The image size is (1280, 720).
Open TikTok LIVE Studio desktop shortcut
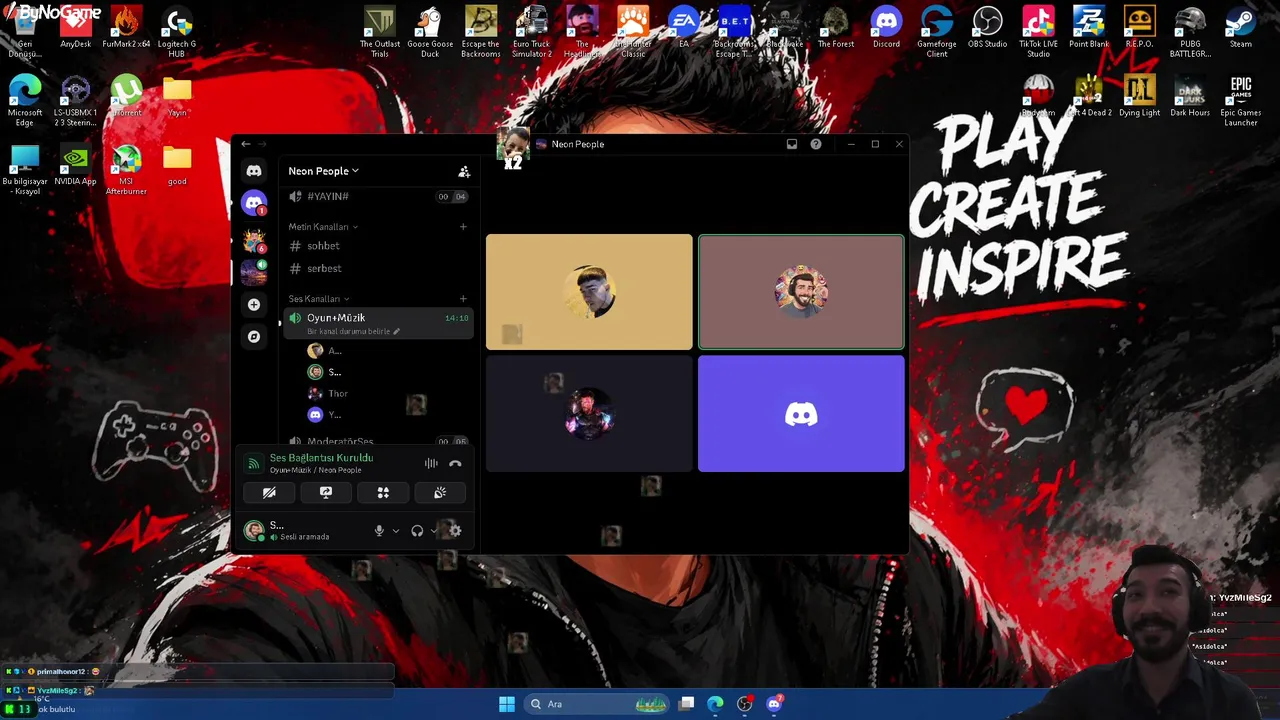[1038, 32]
